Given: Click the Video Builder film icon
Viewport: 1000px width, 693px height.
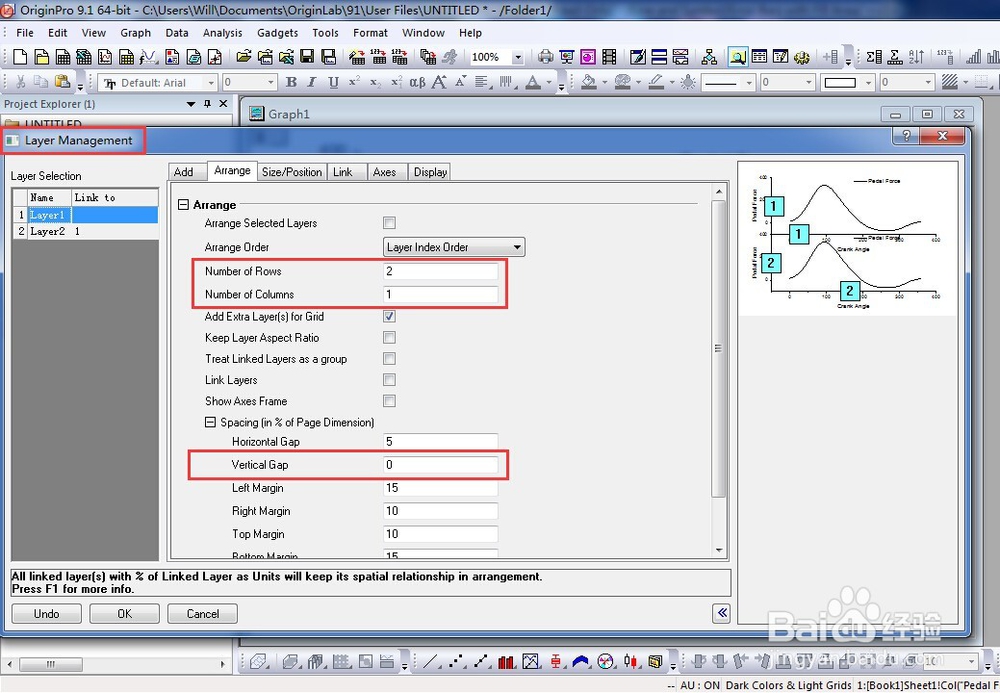Looking at the screenshot, I should pyautogui.click(x=609, y=57).
